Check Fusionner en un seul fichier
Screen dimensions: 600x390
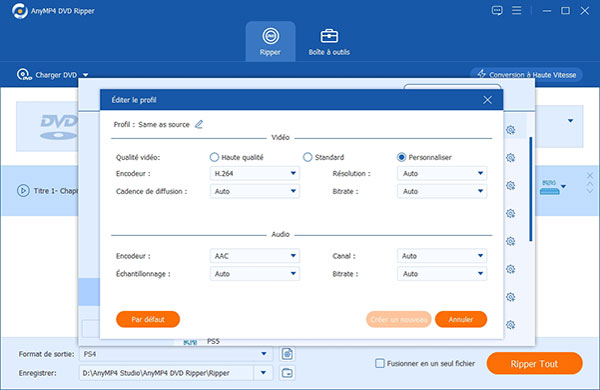[380, 363]
